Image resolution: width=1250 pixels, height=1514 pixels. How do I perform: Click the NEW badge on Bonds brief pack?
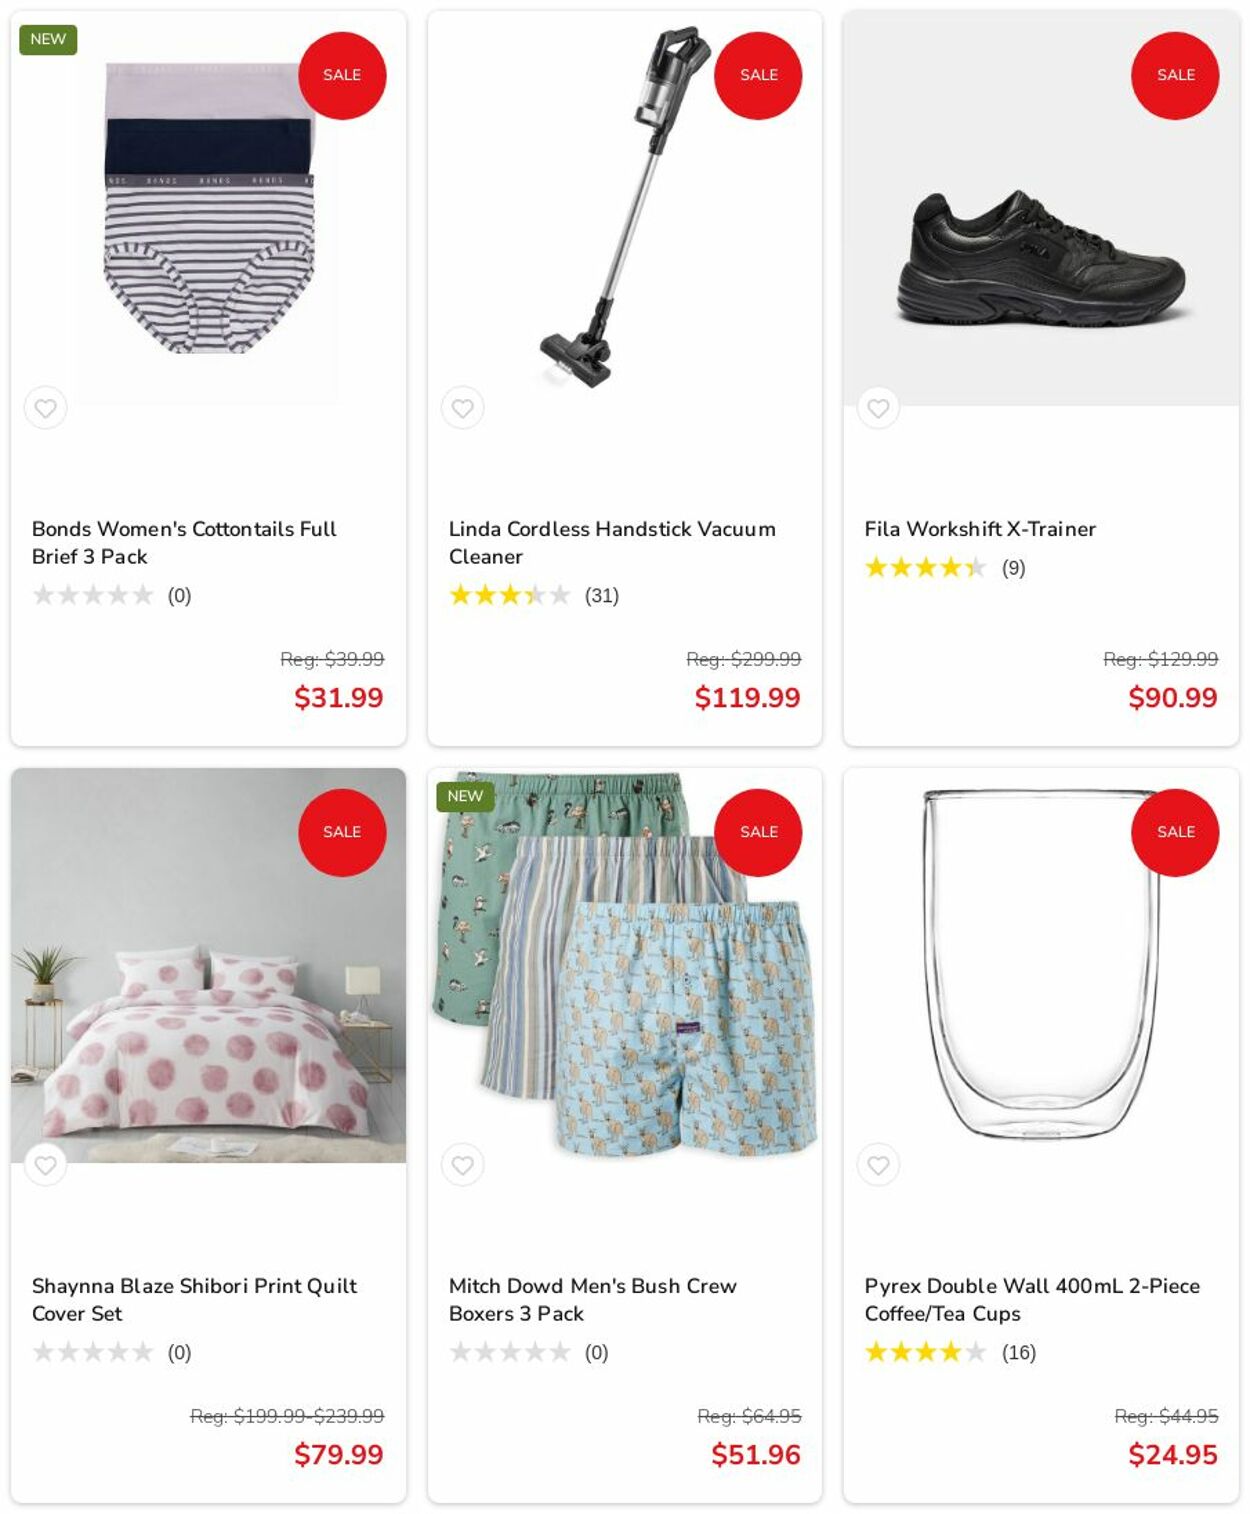pyautogui.click(x=48, y=39)
